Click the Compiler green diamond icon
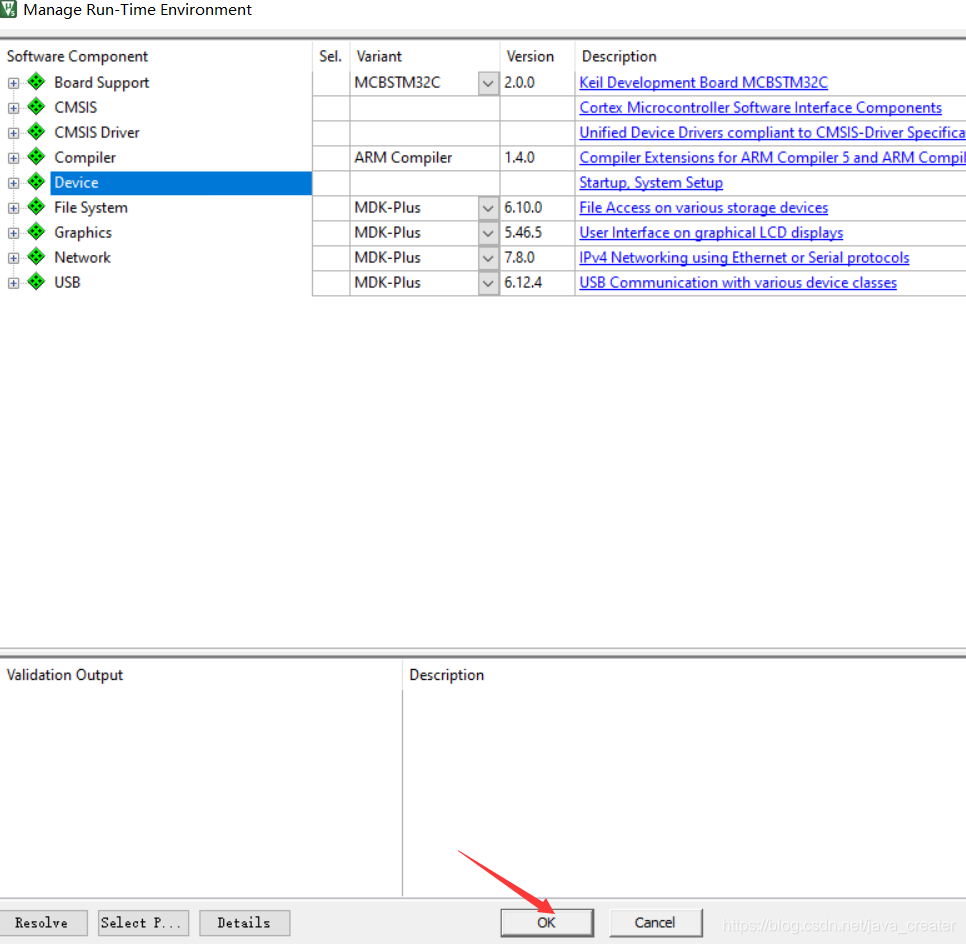The image size is (966, 944). tap(36, 157)
